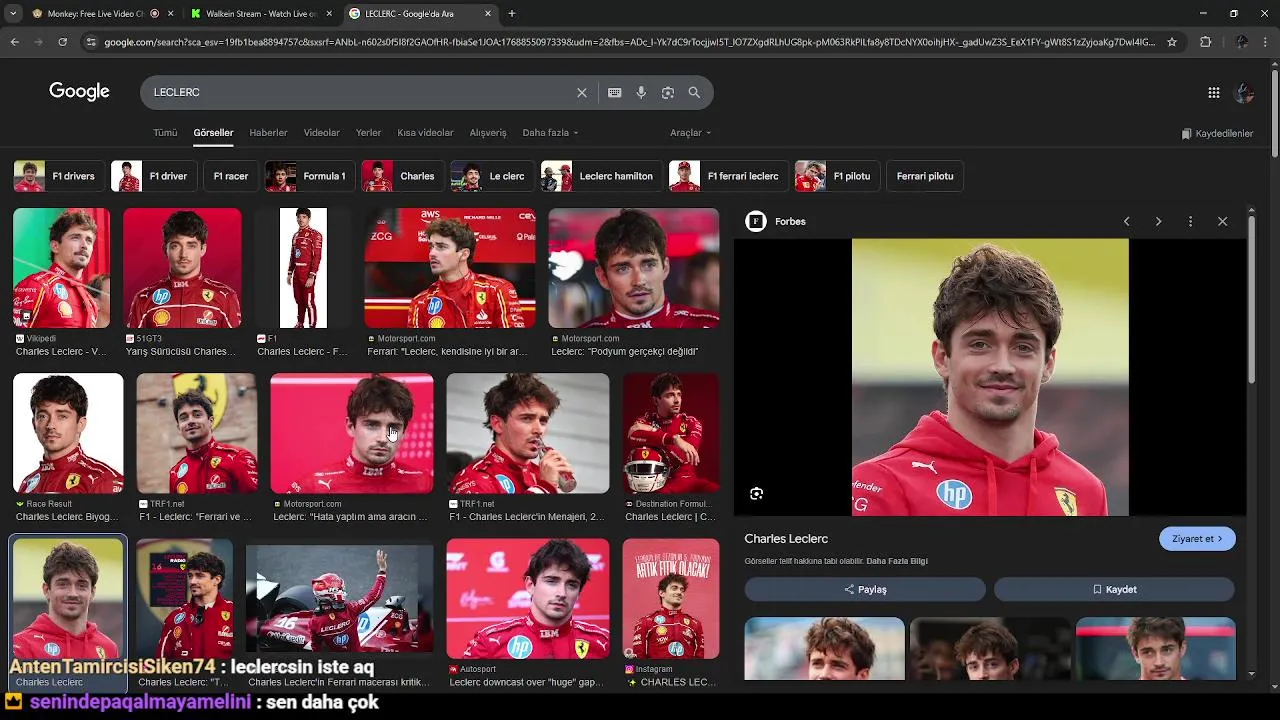Filter by Ferrari pilotu chip

[x=925, y=176]
